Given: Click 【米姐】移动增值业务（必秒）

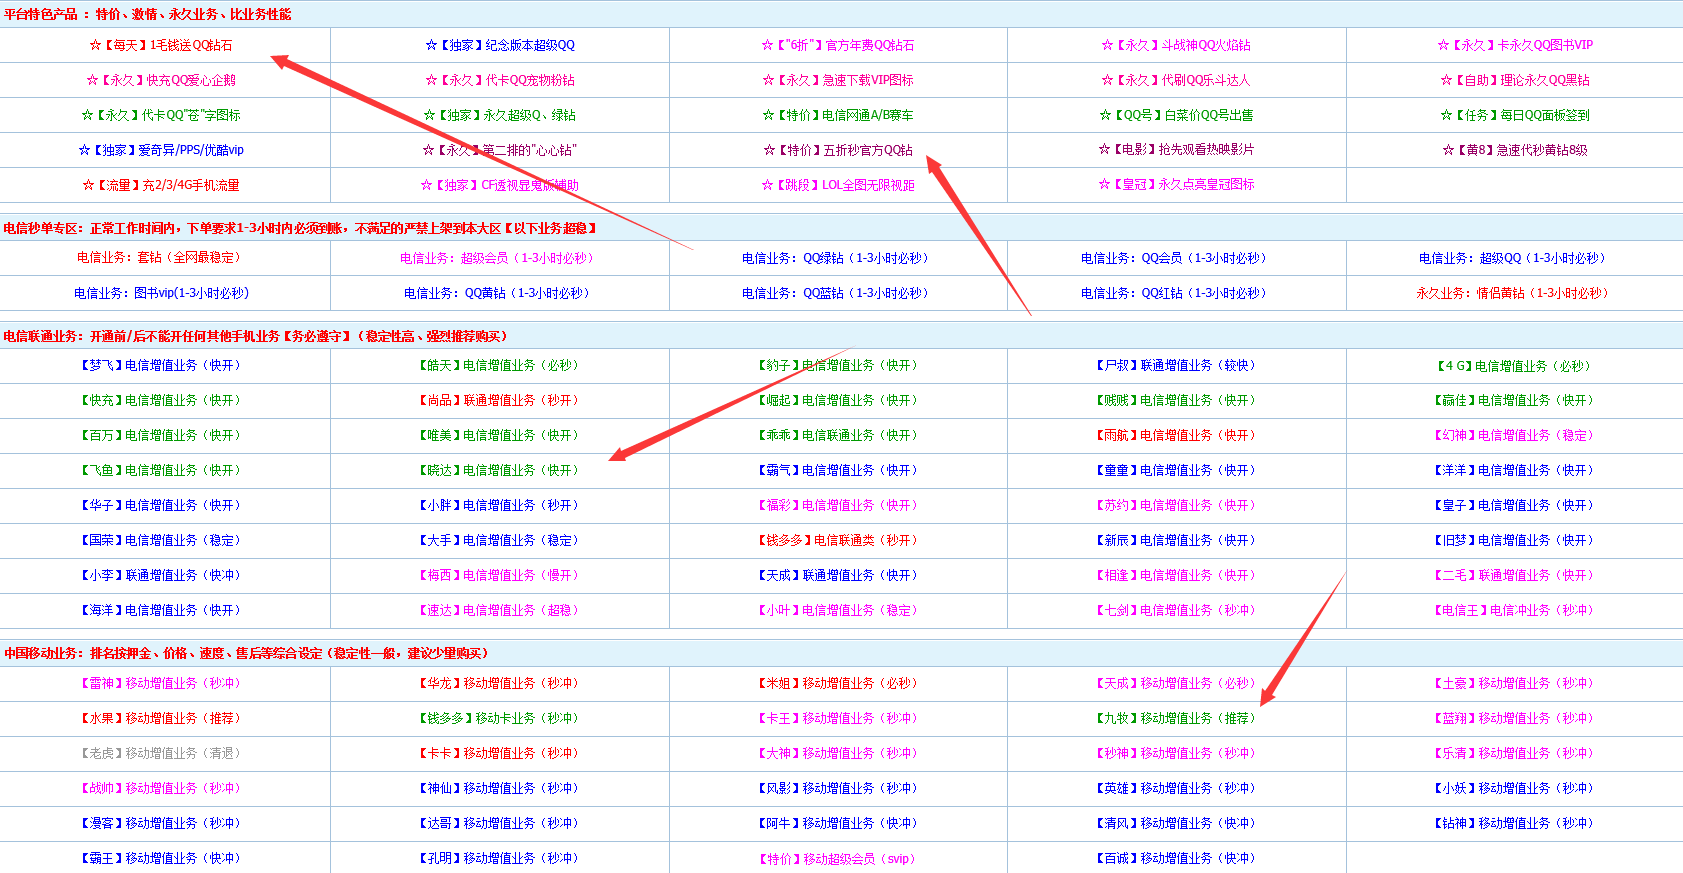Looking at the screenshot, I should point(837,683).
